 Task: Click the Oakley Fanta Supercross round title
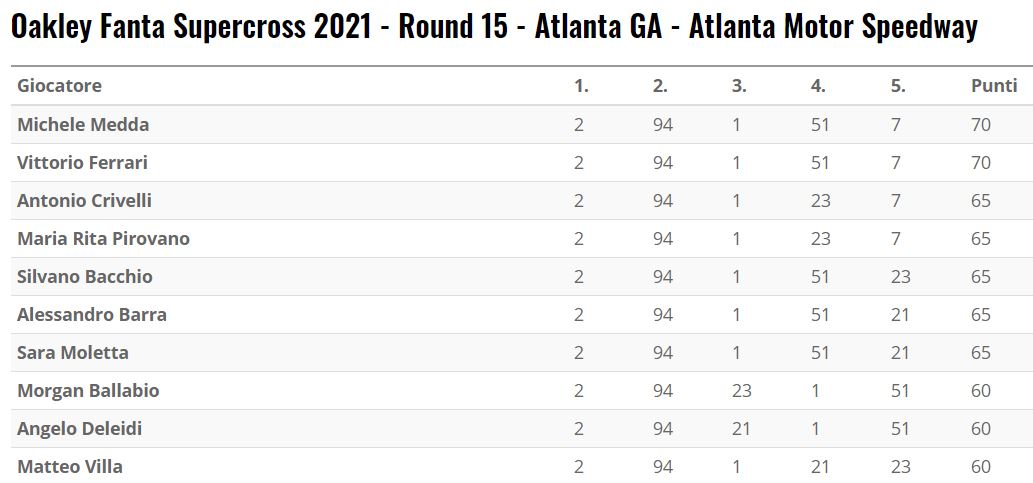(494, 28)
